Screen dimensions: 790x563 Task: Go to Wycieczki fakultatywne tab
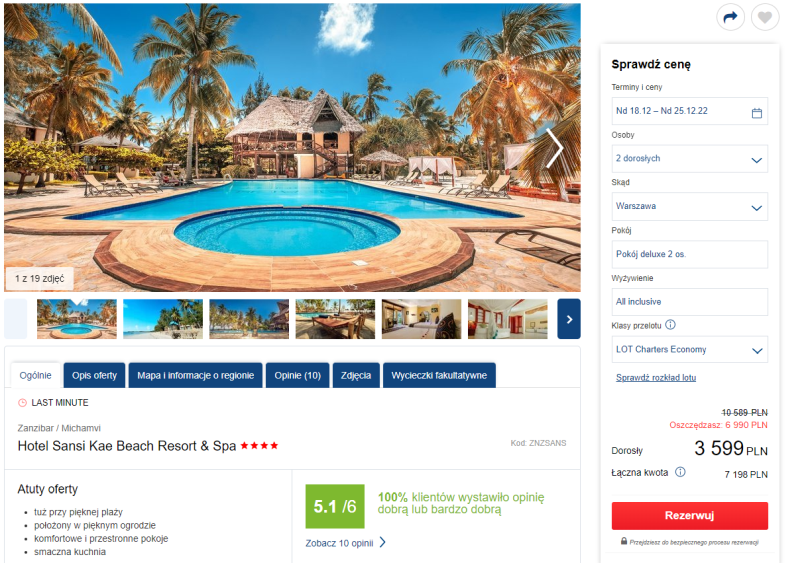pos(439,375)
